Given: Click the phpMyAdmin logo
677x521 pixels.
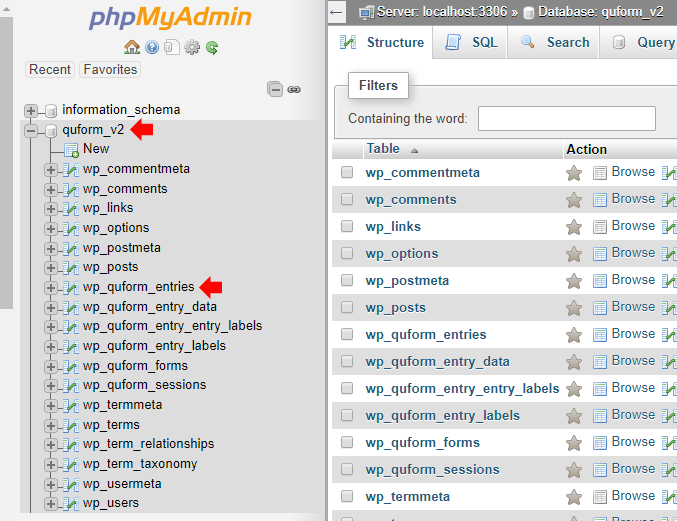Looking at the screenshot, I should click(170, 17).
